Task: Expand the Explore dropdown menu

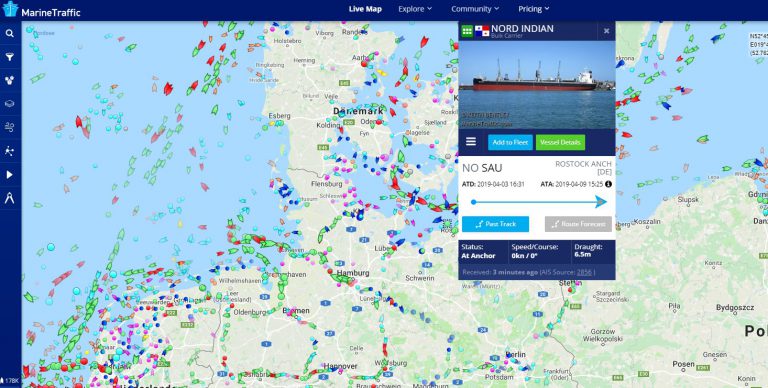Action: point(415,9)
